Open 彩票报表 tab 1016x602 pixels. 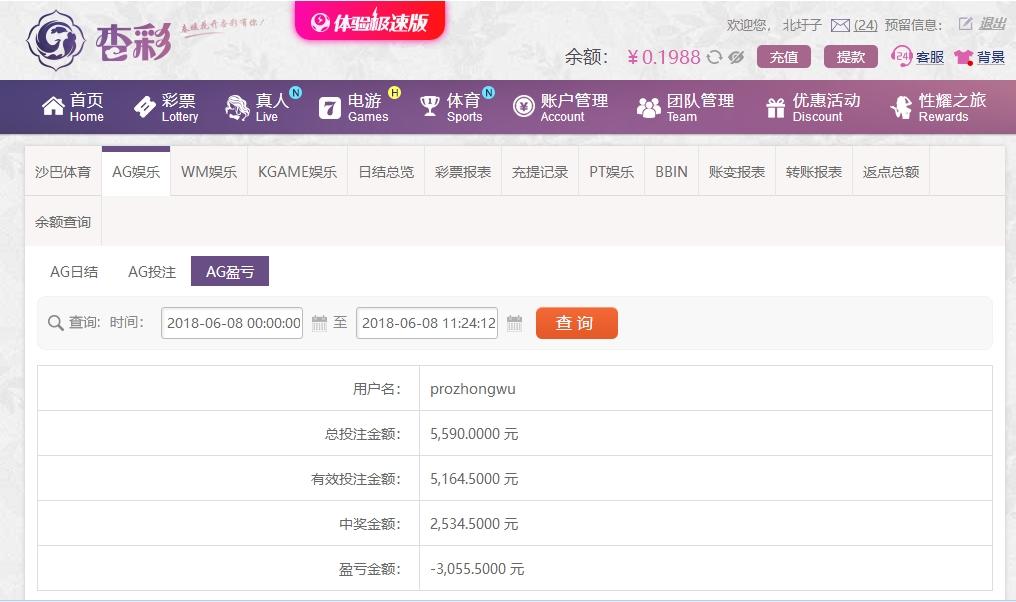click(x=463, y=172)
